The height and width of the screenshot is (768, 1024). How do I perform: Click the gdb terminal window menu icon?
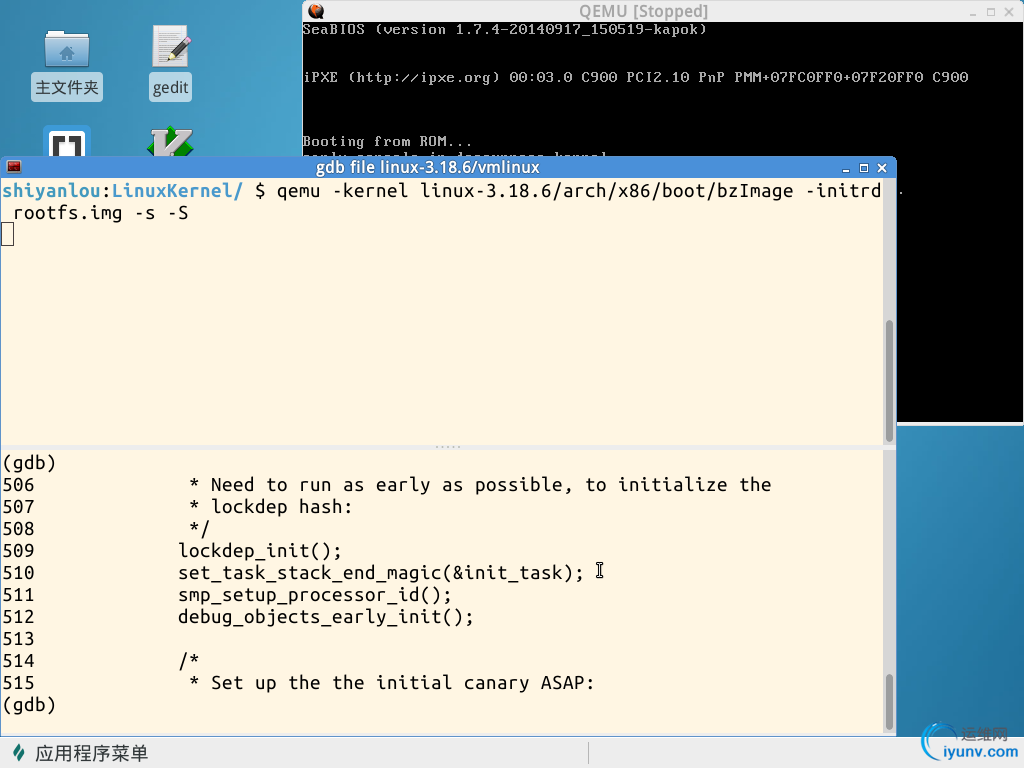click(14, 167)
